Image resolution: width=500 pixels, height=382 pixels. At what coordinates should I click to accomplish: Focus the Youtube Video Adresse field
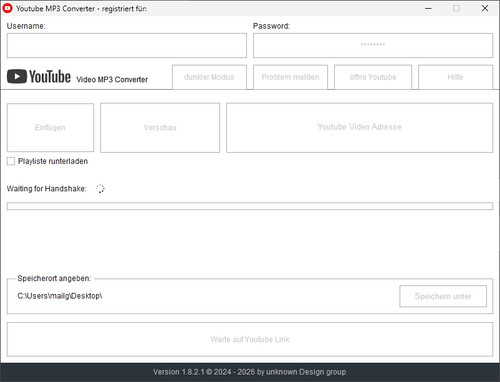(359, 128)
